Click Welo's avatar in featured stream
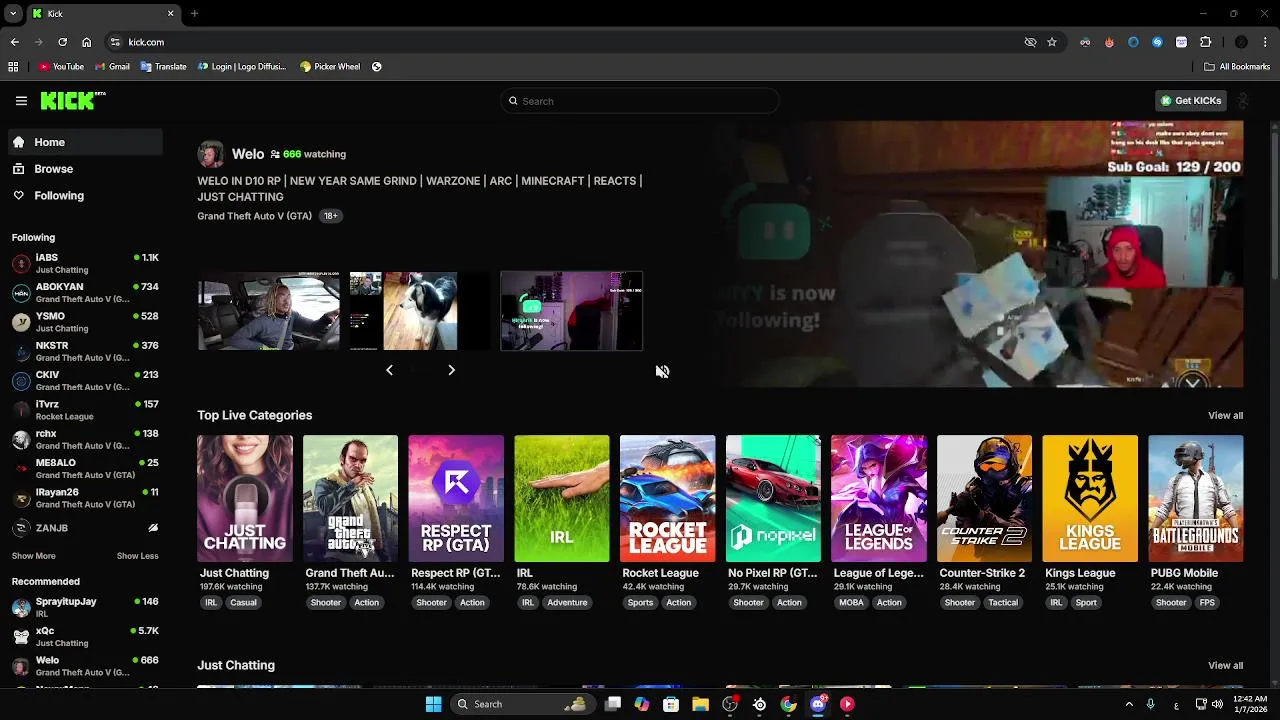This screenshot has width=1280, height=720. (x=211, y=154)
